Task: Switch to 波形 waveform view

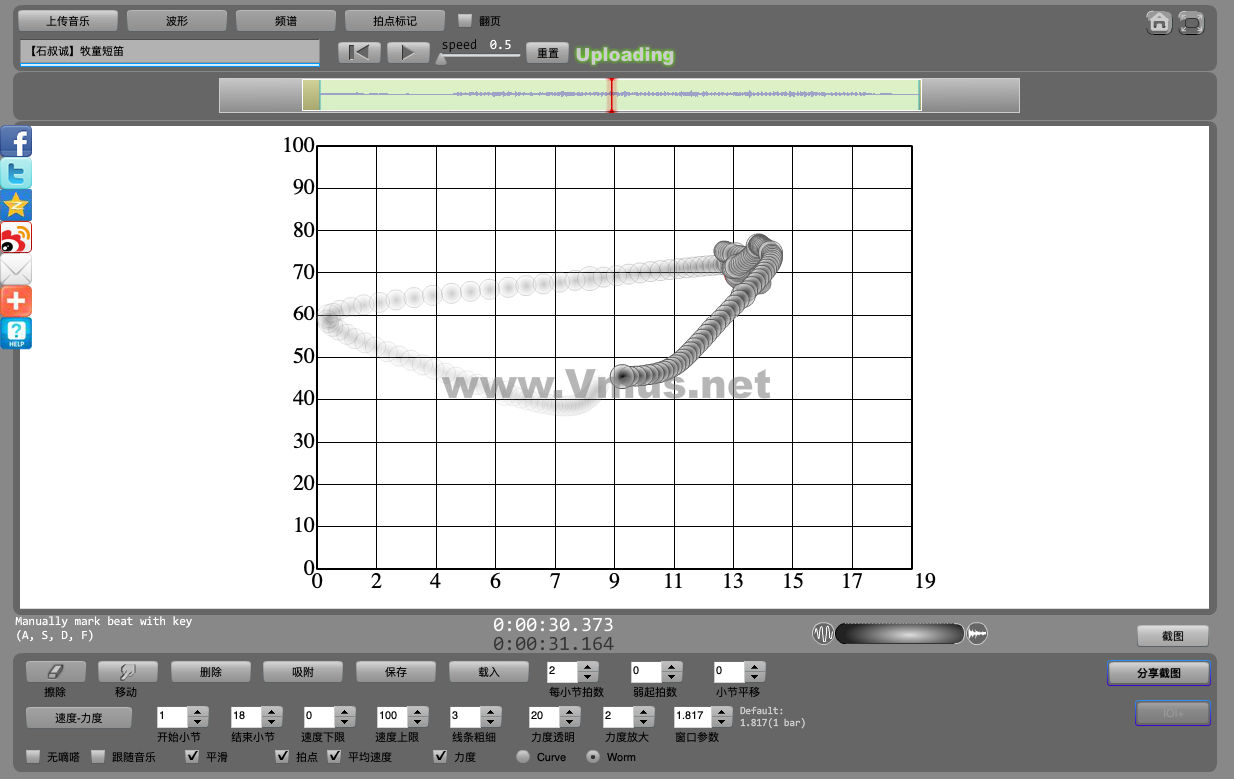Action: point(176,20)
